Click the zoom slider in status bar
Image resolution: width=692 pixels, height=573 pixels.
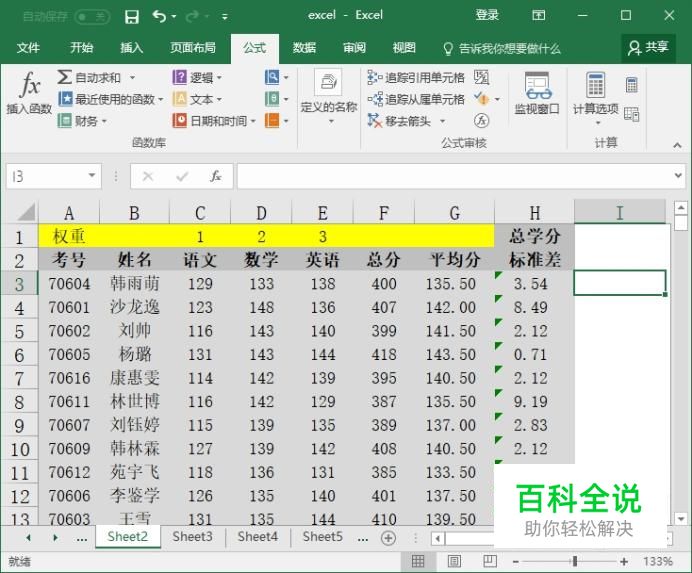(x=574, y=562)
